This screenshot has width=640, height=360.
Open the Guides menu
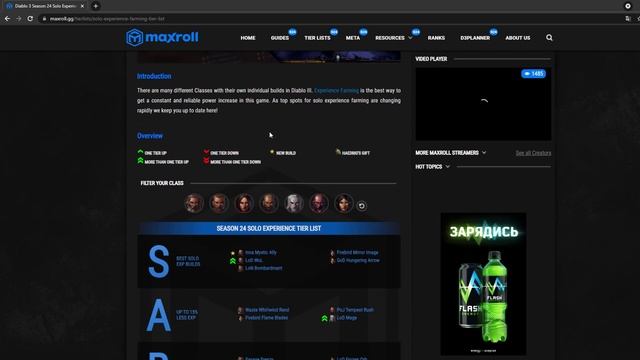click(x=280, y=38)
